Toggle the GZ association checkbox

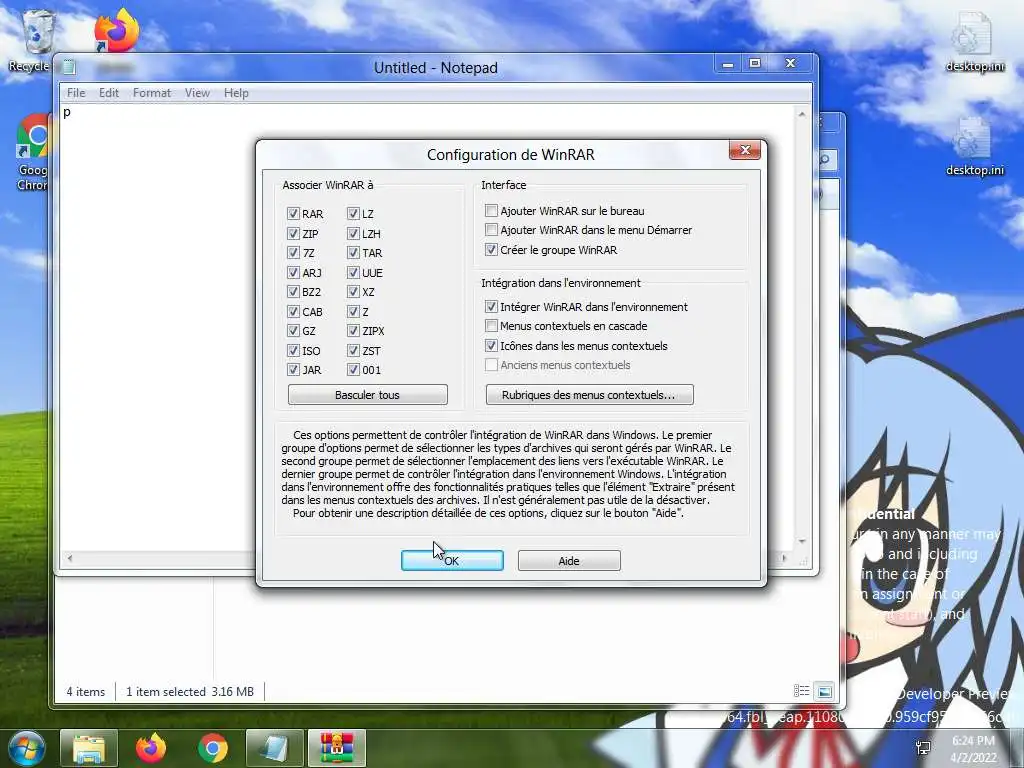(293, 331)
